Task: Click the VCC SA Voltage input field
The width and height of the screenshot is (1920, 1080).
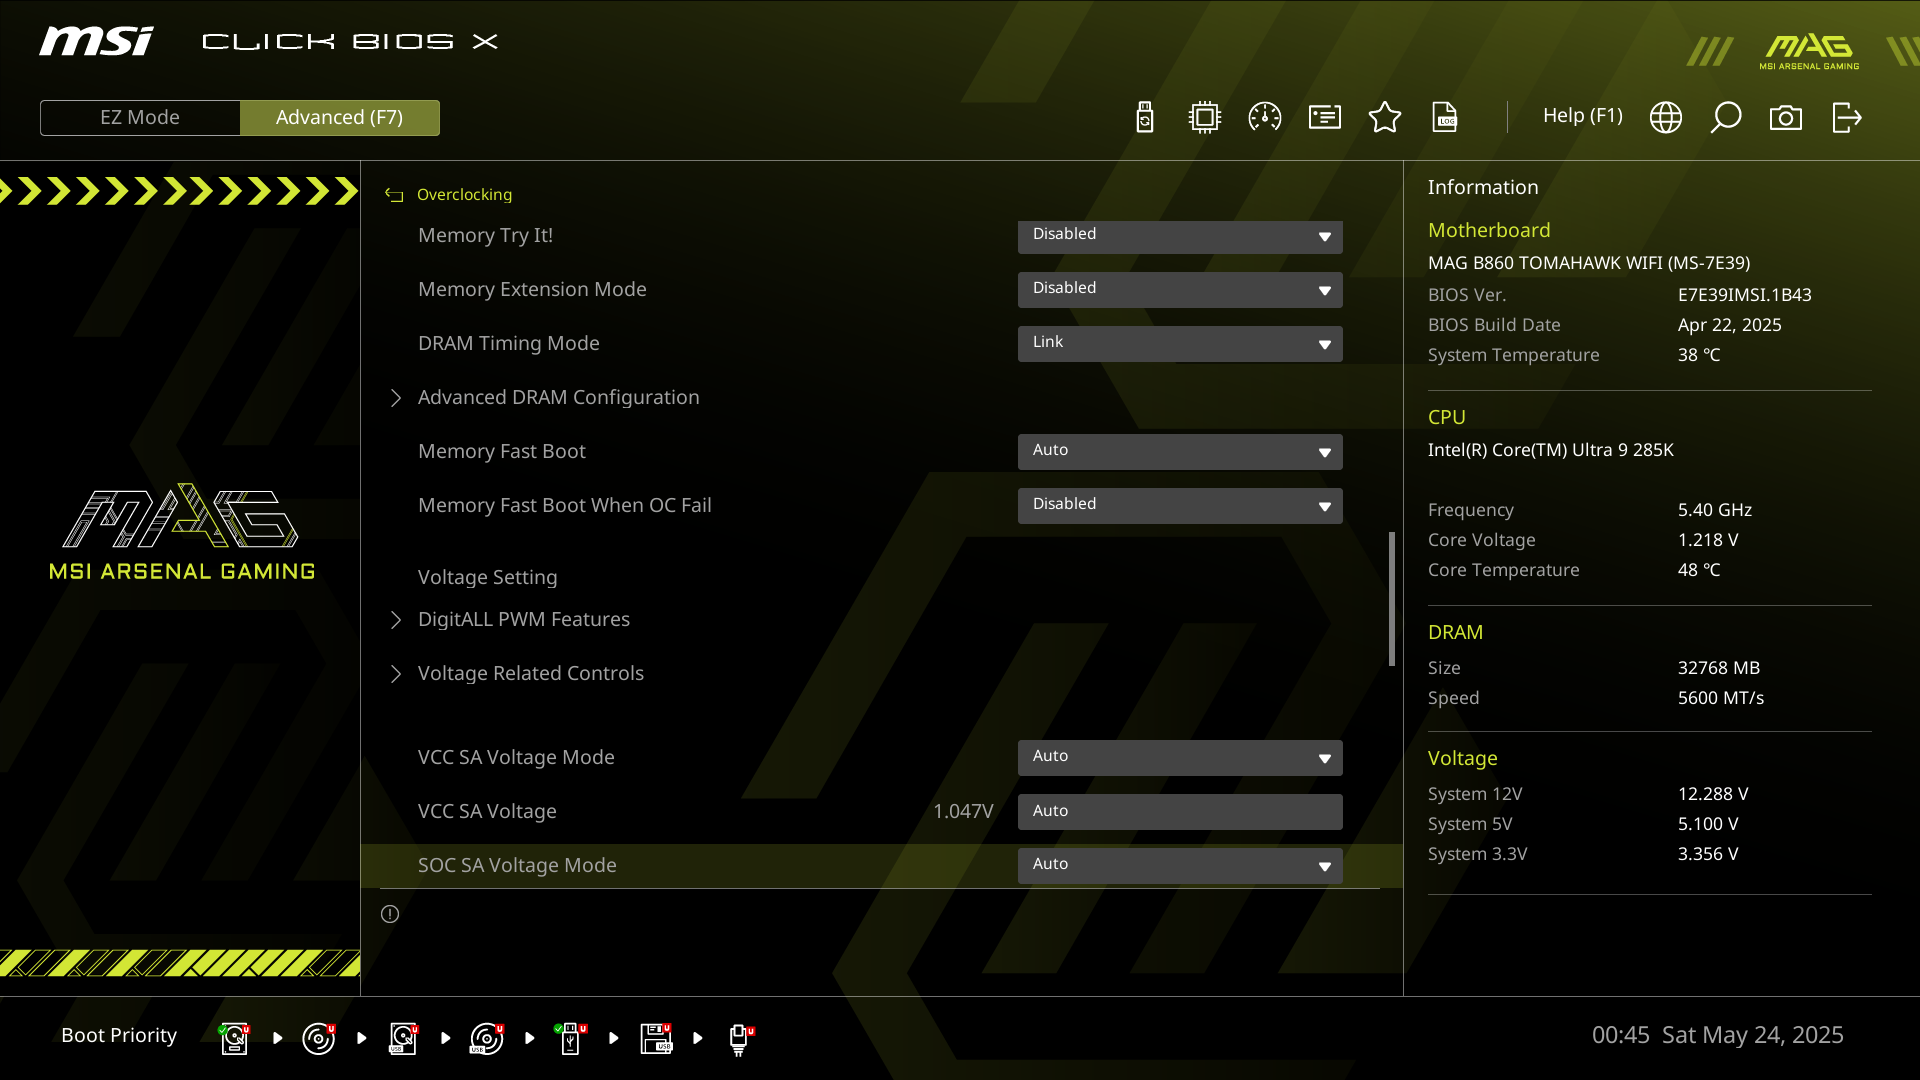Action: 1180,811
